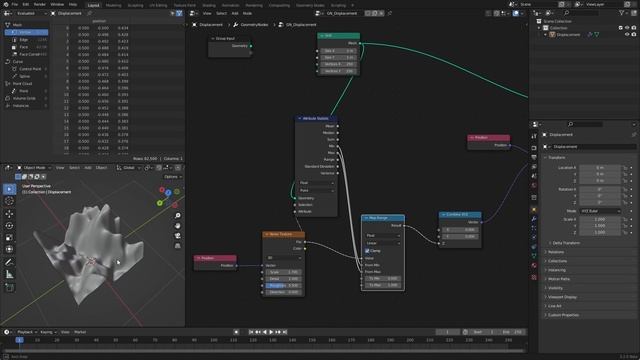Toggle snapping magnet in viewport header
The height and width of the screenshot is (360, 640).
[x=159, y=168]
